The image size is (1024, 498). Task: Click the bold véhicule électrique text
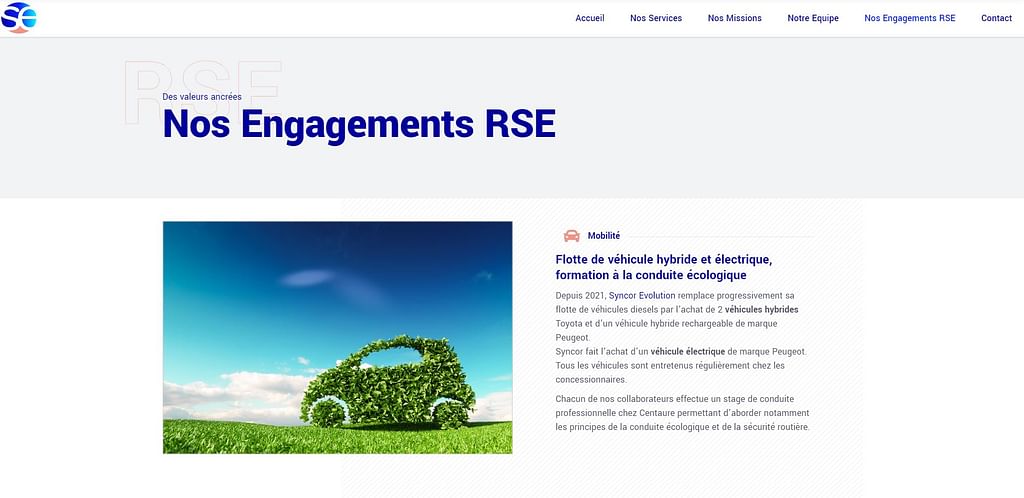click(687, 352)
